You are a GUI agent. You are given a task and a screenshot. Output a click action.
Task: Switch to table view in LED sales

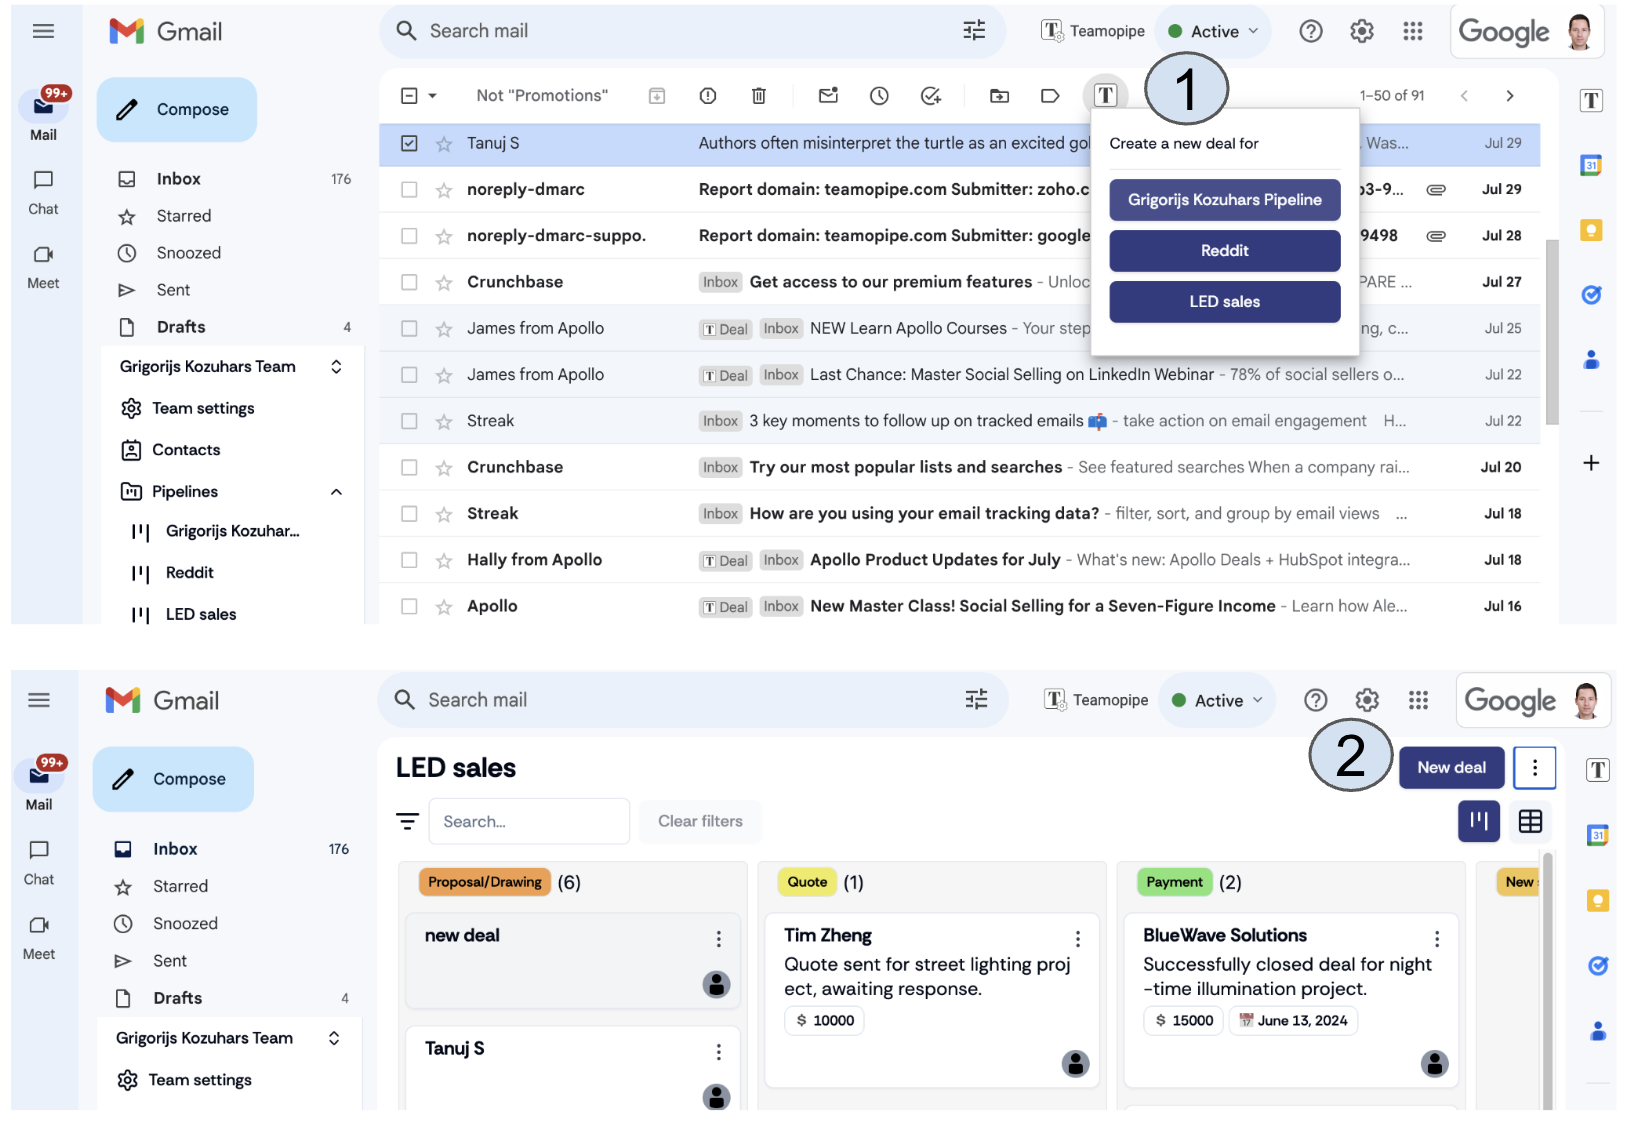click(1530, 822)
